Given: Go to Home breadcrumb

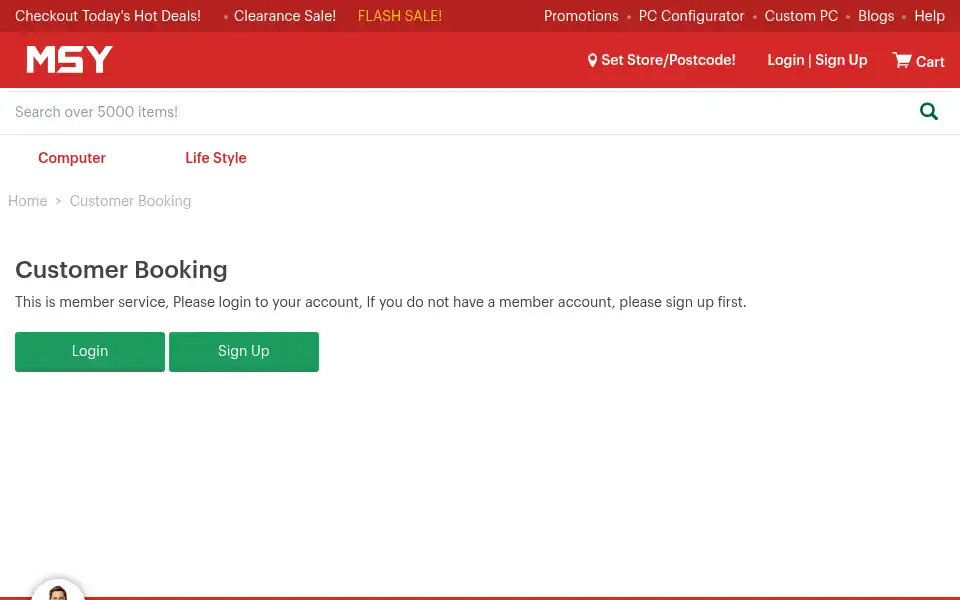Looking at the screenshot, I should [x=28, y=201].
